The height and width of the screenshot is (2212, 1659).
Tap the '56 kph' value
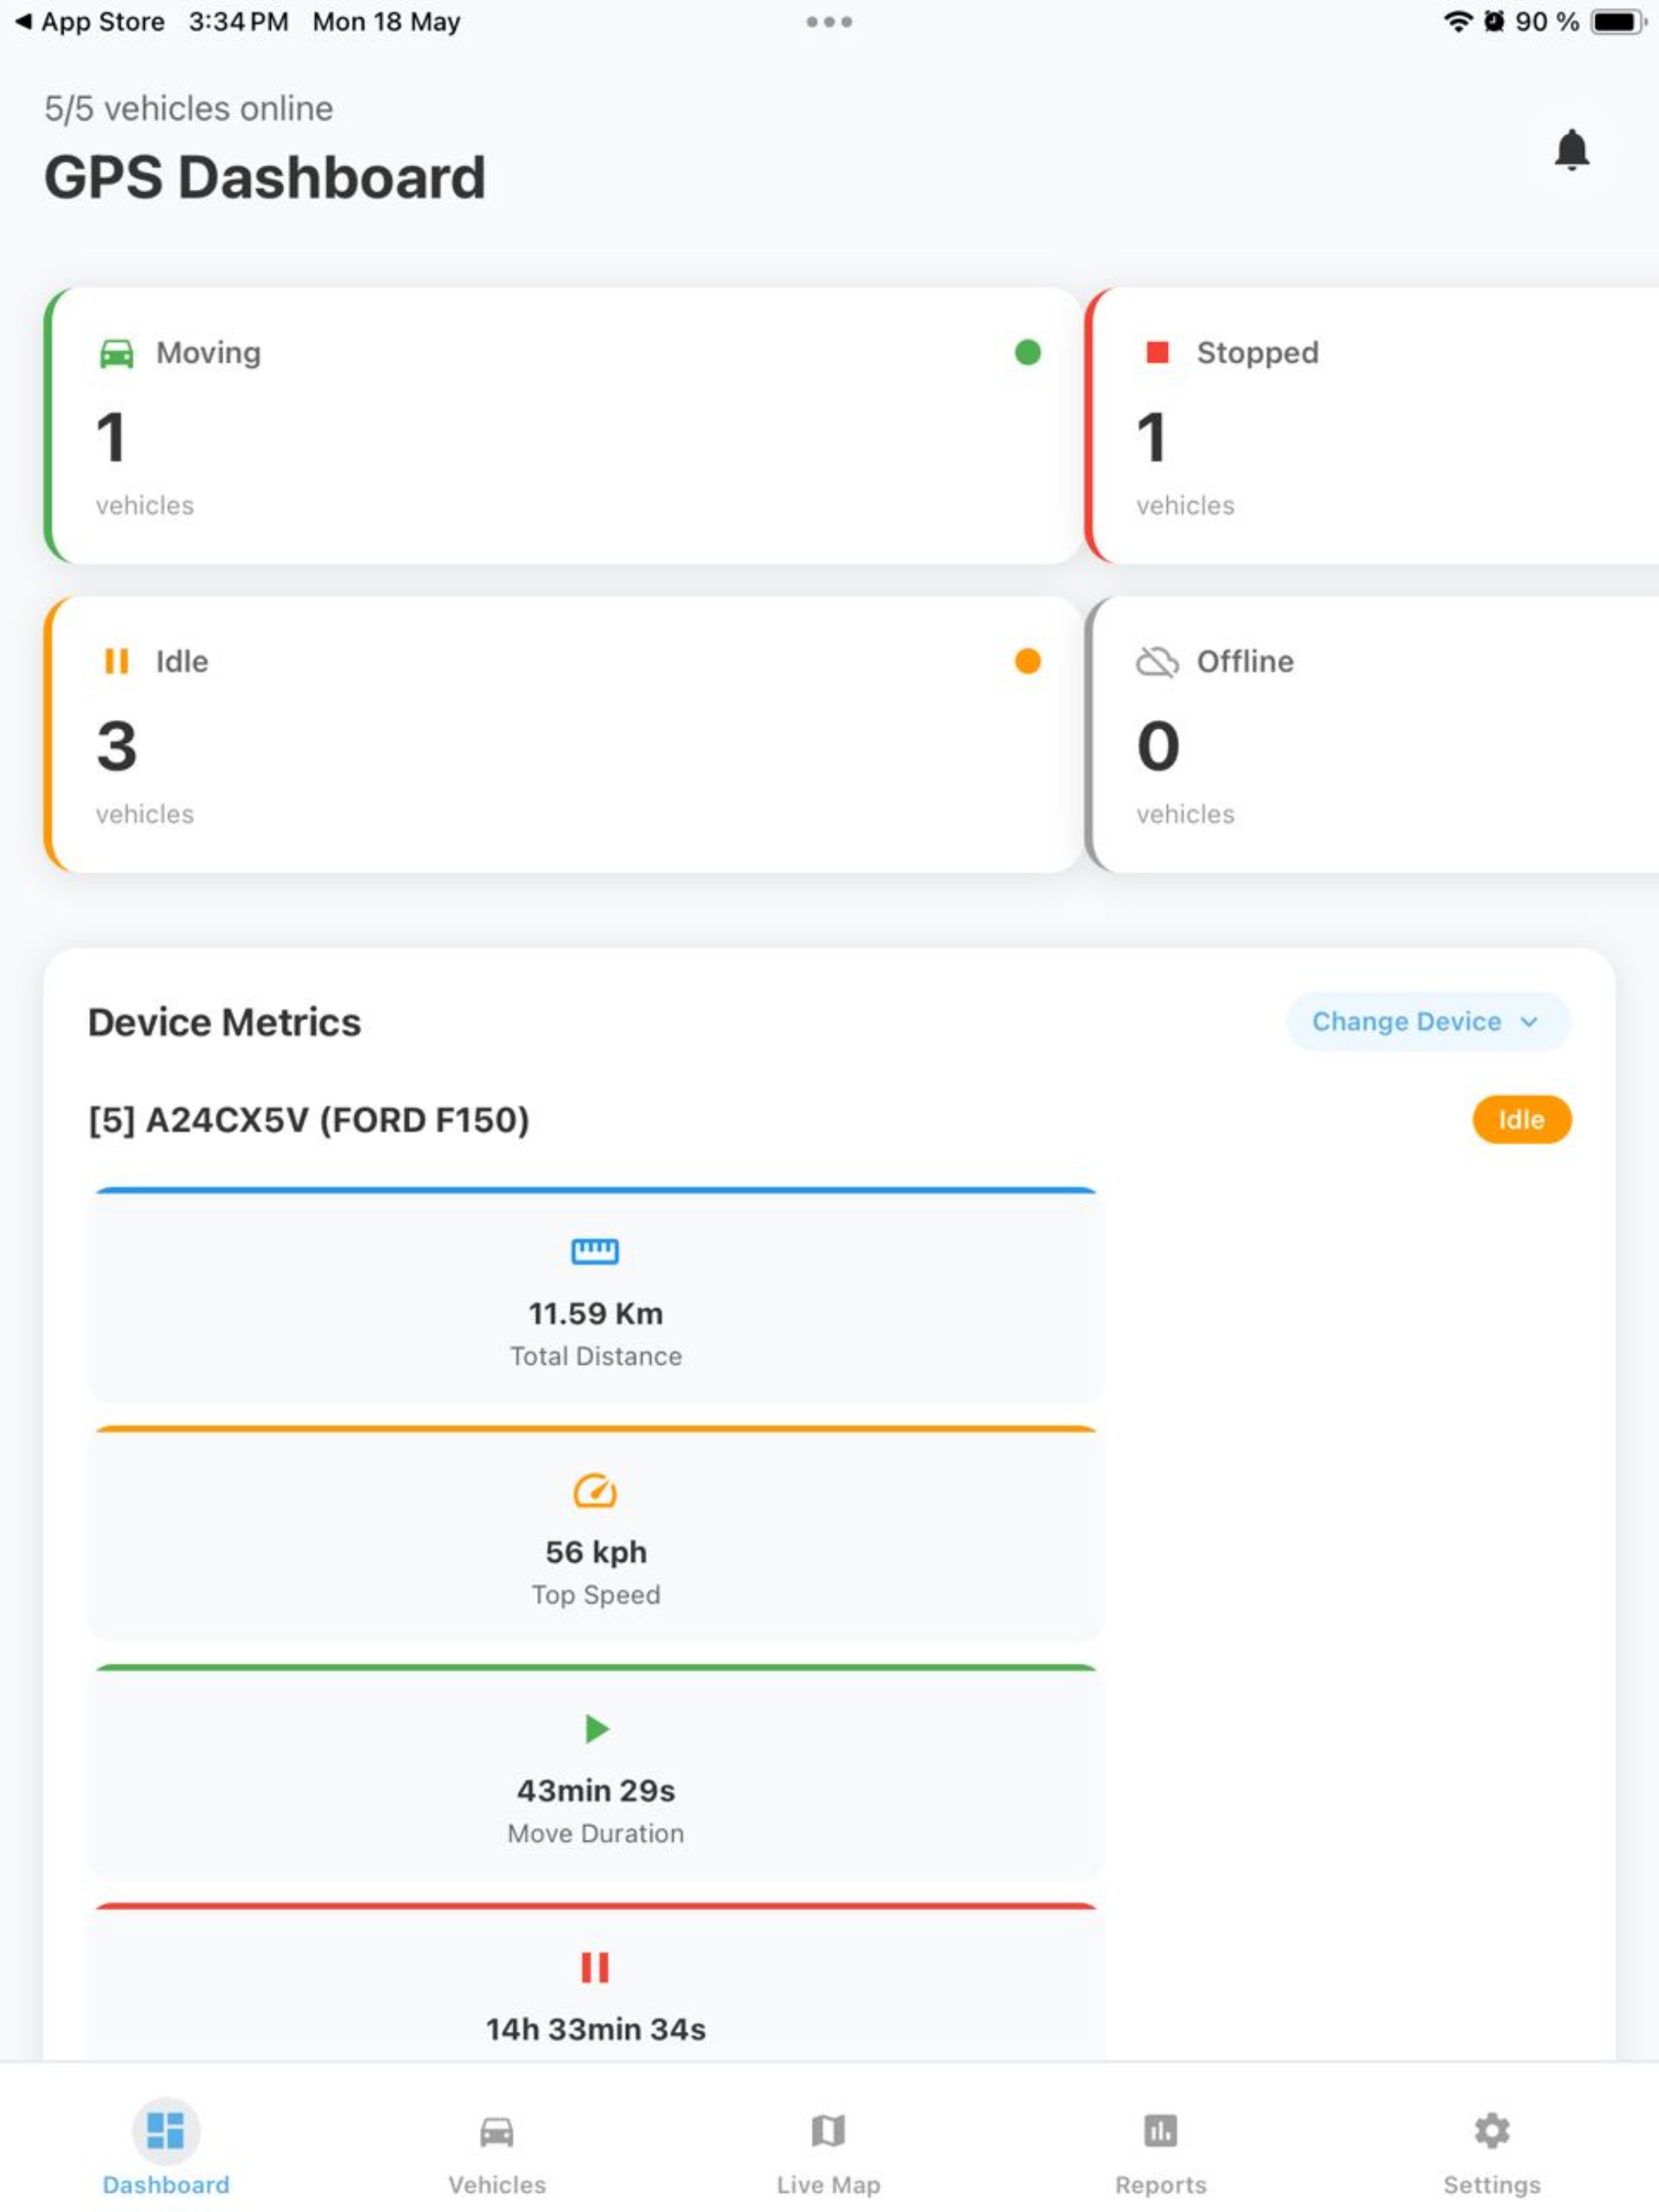596,1552
